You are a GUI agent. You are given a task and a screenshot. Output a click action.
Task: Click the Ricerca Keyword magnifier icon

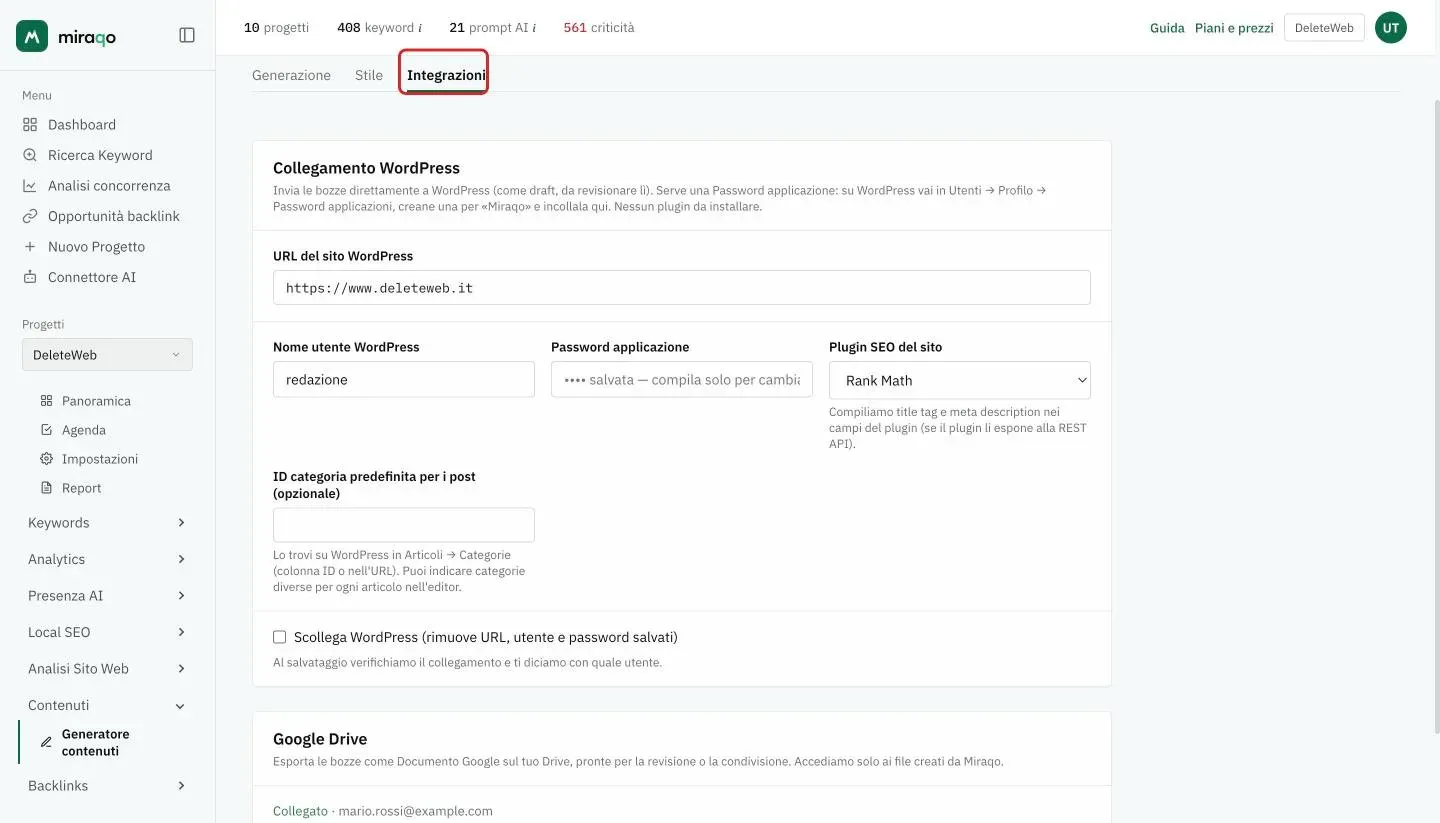click(x=30, y=155)
